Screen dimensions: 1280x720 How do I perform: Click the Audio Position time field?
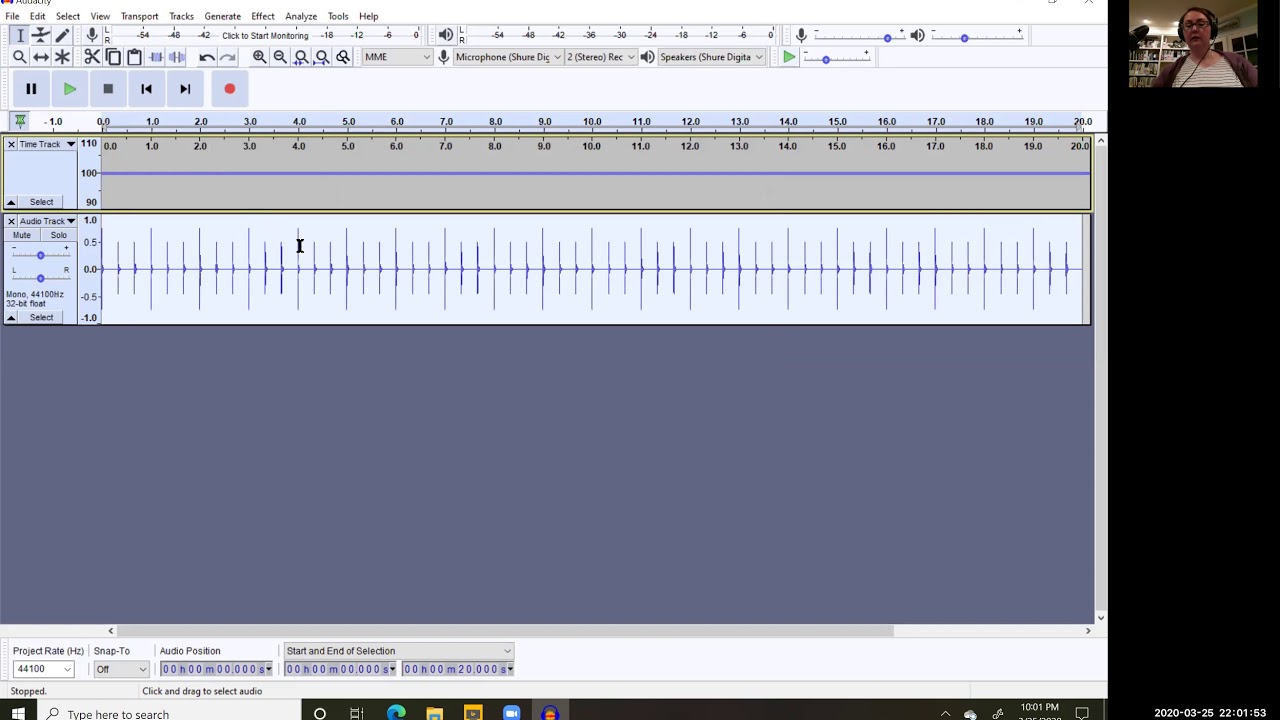[216, 669]
